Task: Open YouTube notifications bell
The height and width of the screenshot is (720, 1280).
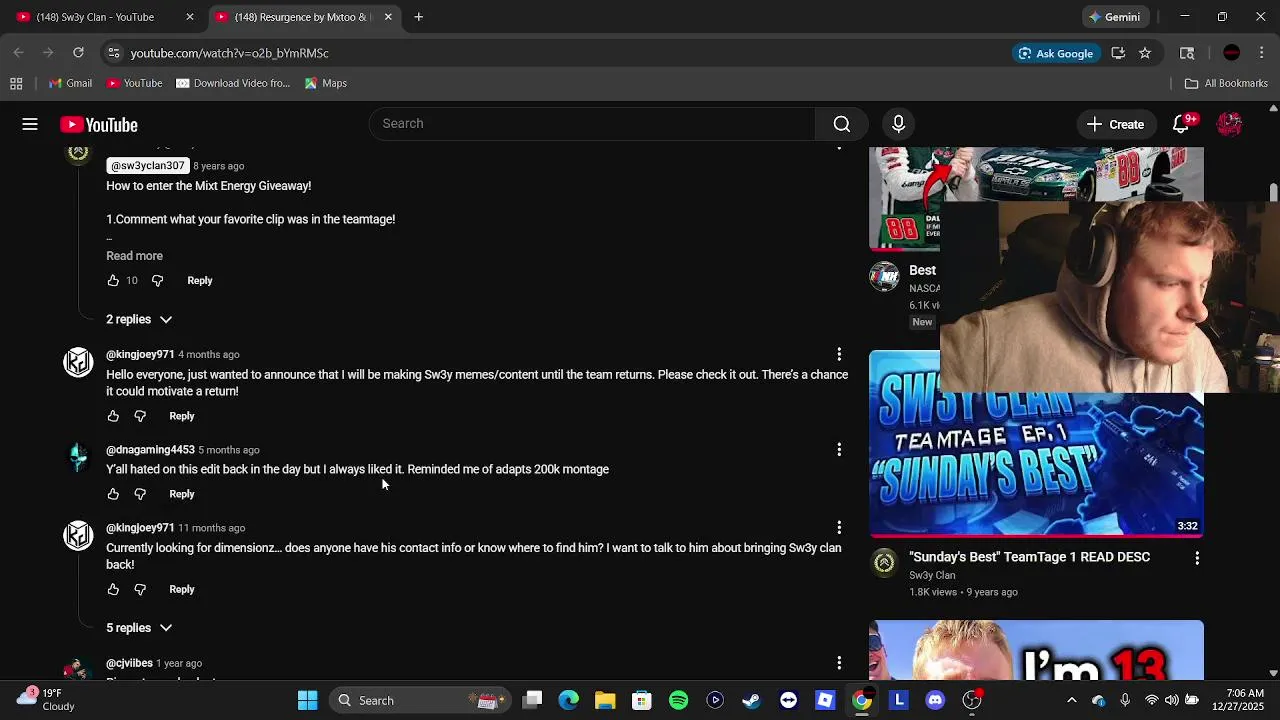Action: pos(1182,124)
